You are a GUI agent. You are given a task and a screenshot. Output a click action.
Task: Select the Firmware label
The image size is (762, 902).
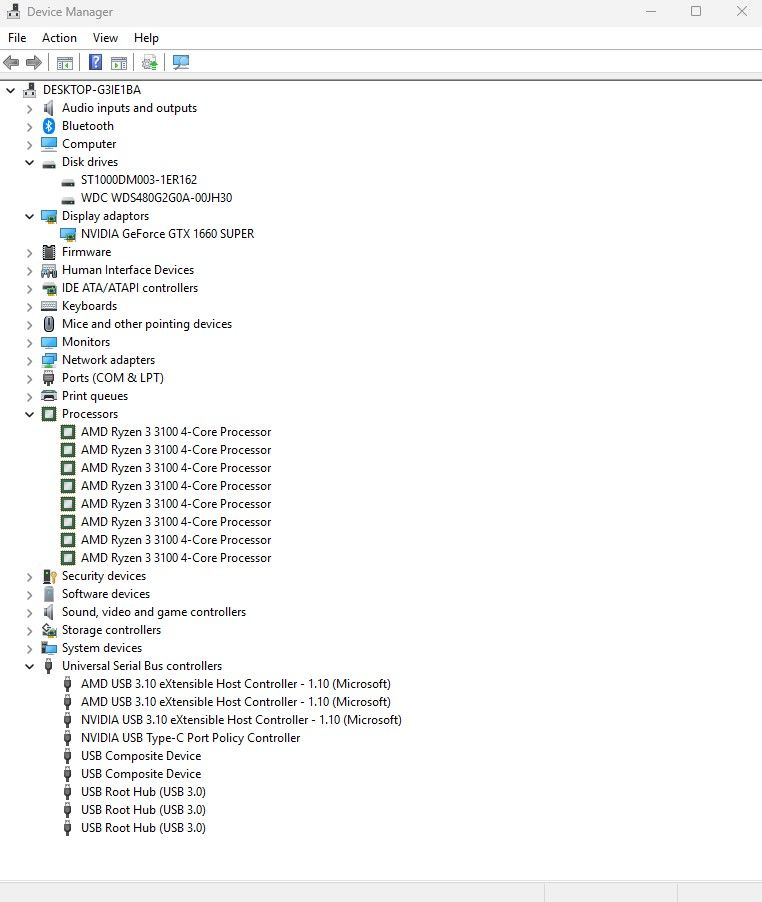[86, 252]
